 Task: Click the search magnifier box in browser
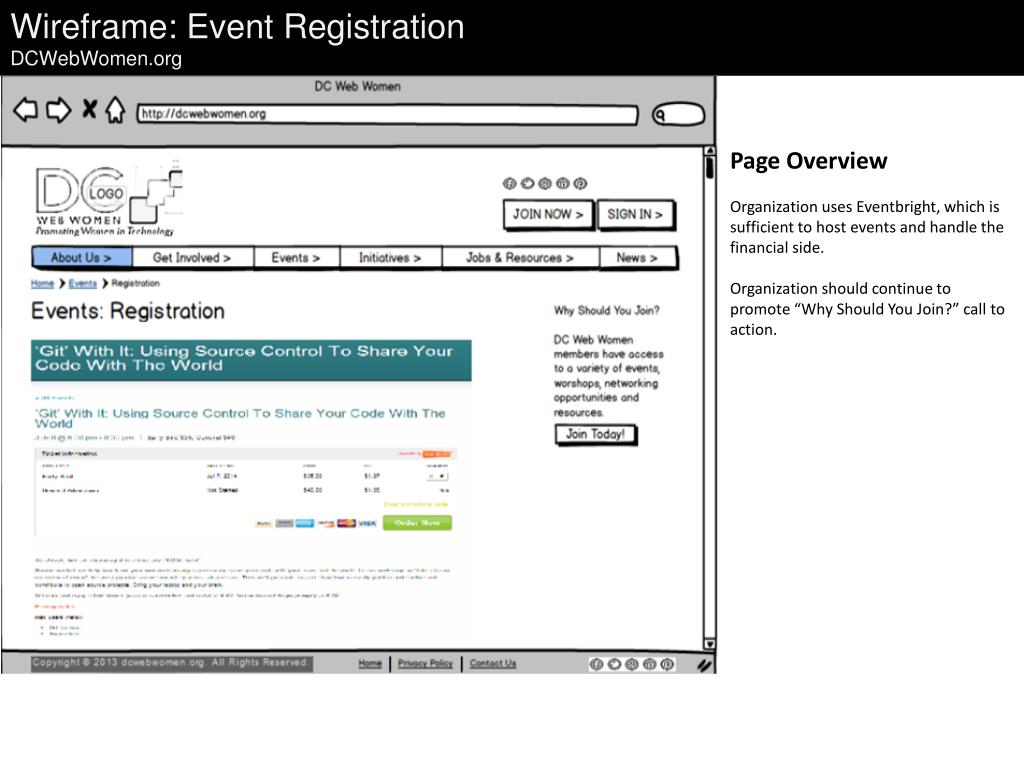click(x=679, y=115)
